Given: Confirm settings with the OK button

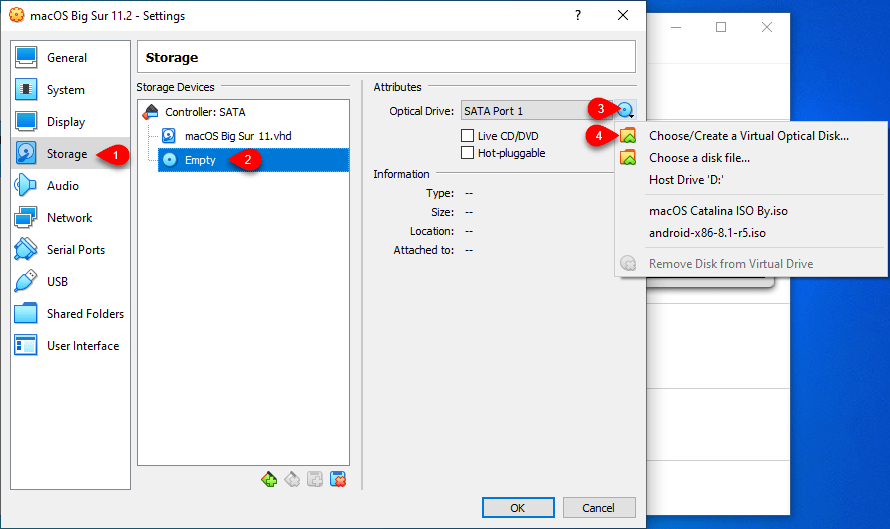Looking at the screenshot, I should tap(518, 507).
